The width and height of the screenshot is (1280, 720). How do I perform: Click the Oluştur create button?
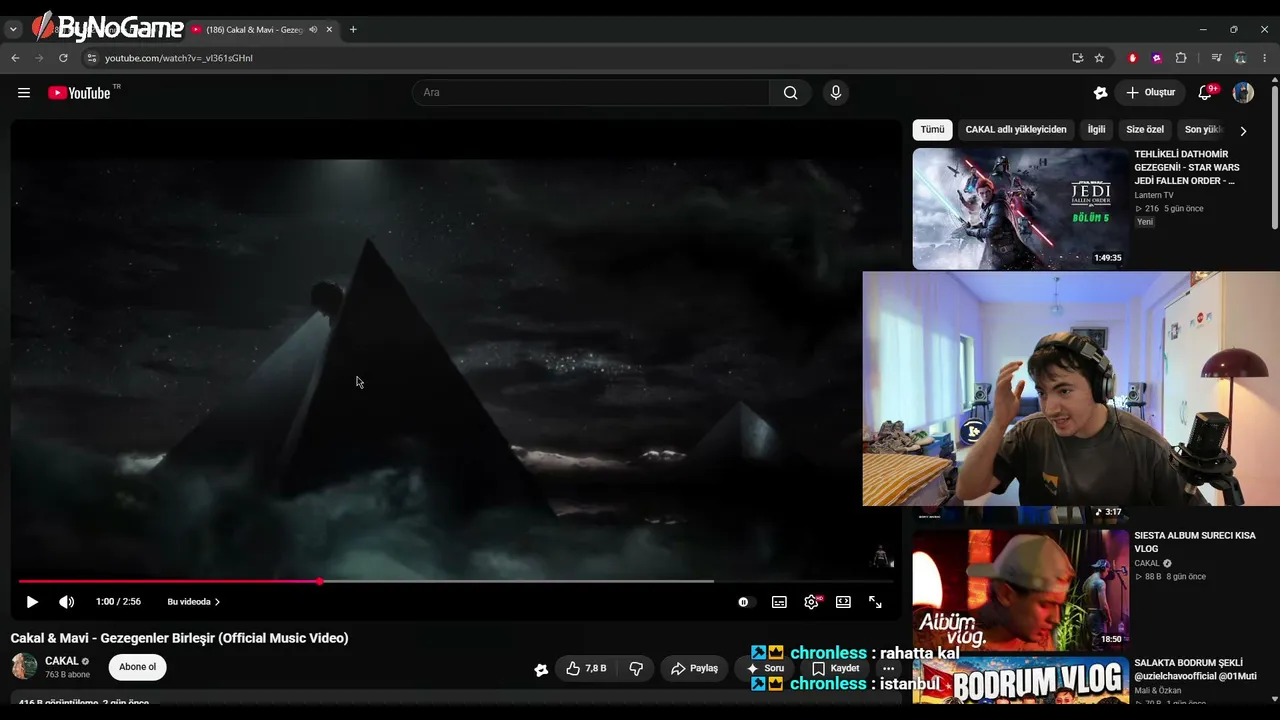tap(1150, 93)
